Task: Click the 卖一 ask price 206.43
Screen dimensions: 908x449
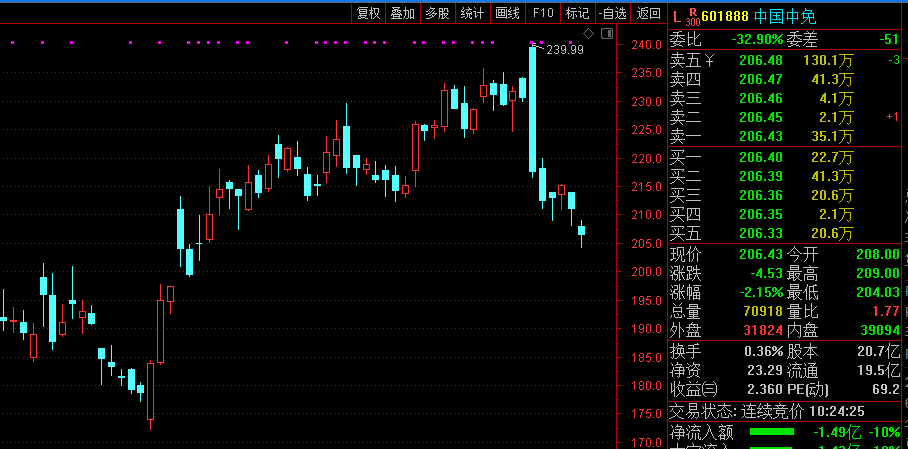Action: 758,136
